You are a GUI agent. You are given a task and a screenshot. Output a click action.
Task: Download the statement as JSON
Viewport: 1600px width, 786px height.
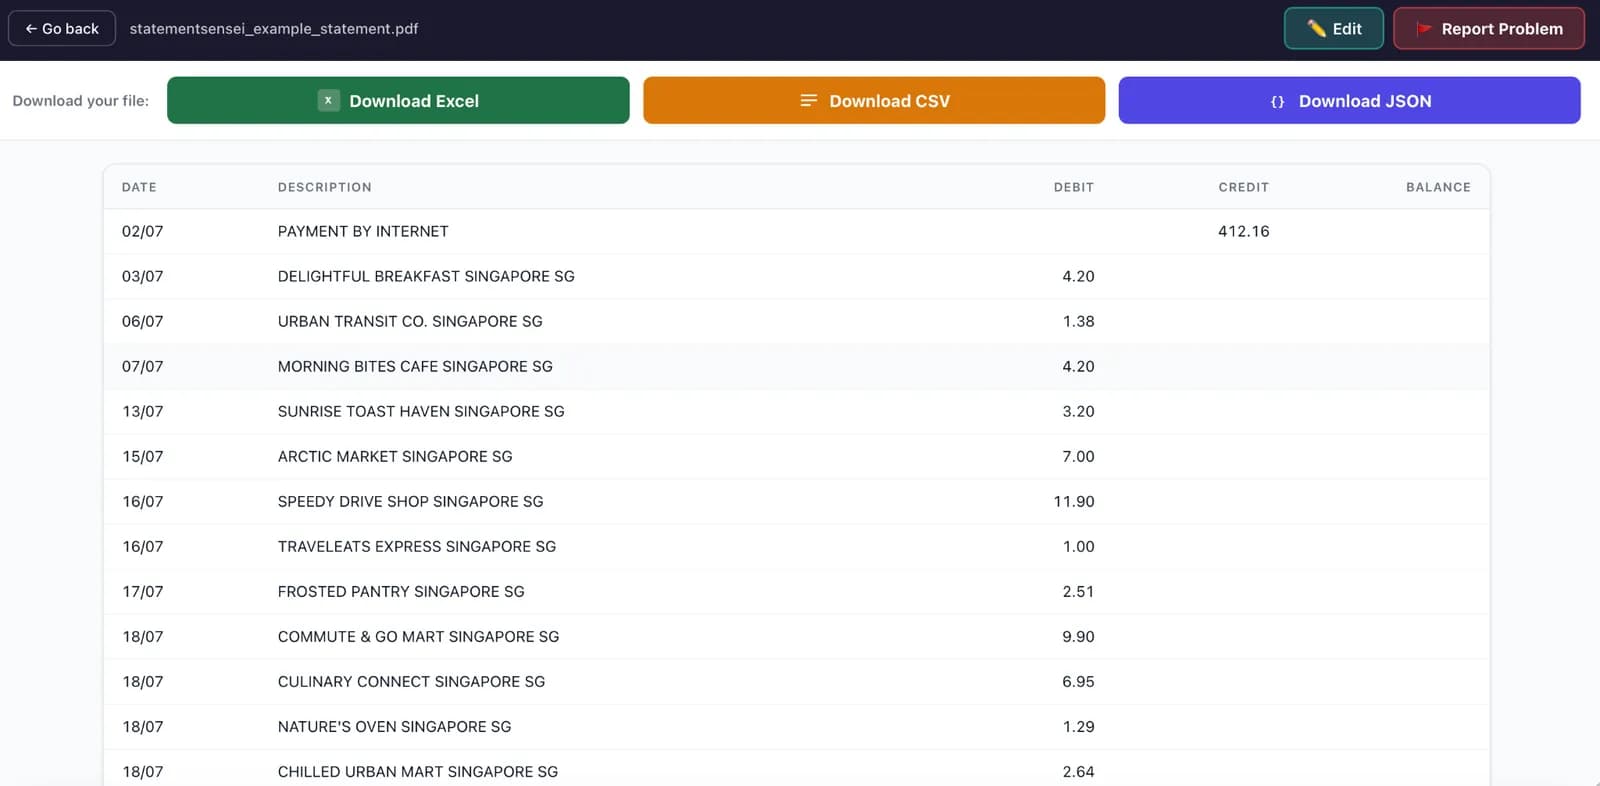tap(1349, 100)
